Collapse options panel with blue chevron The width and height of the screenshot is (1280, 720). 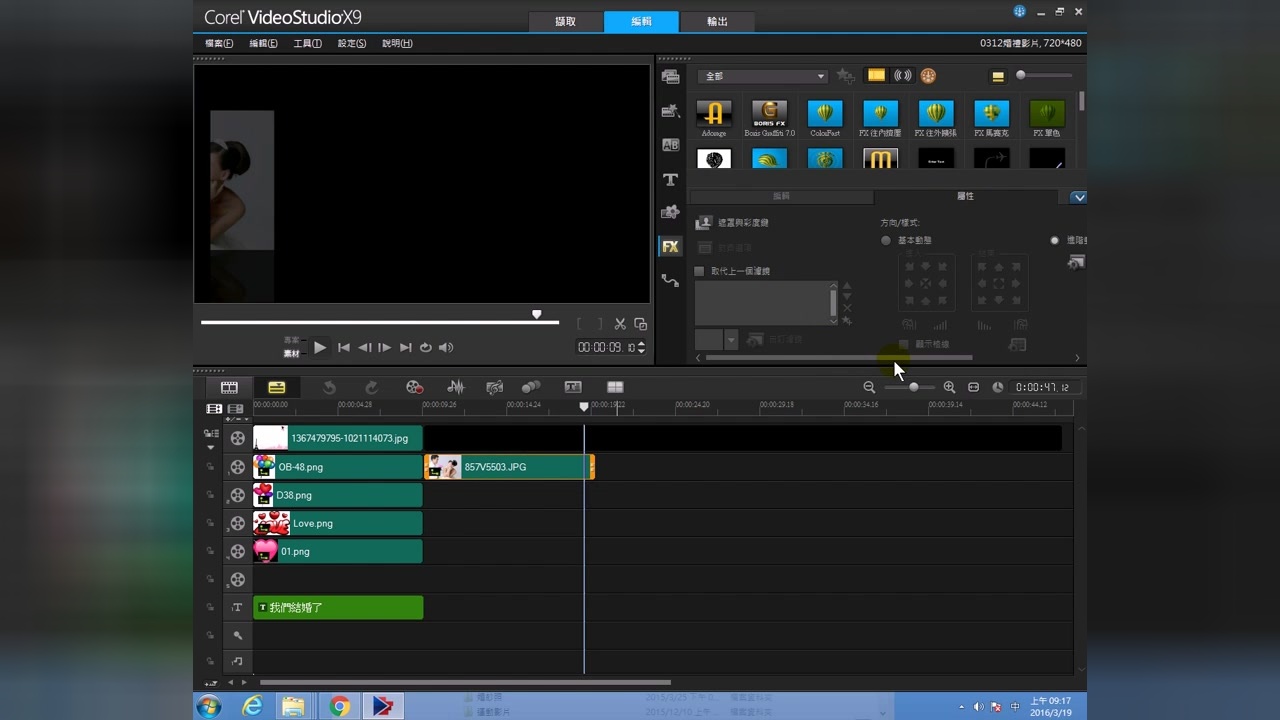[x=1078, y=197]
